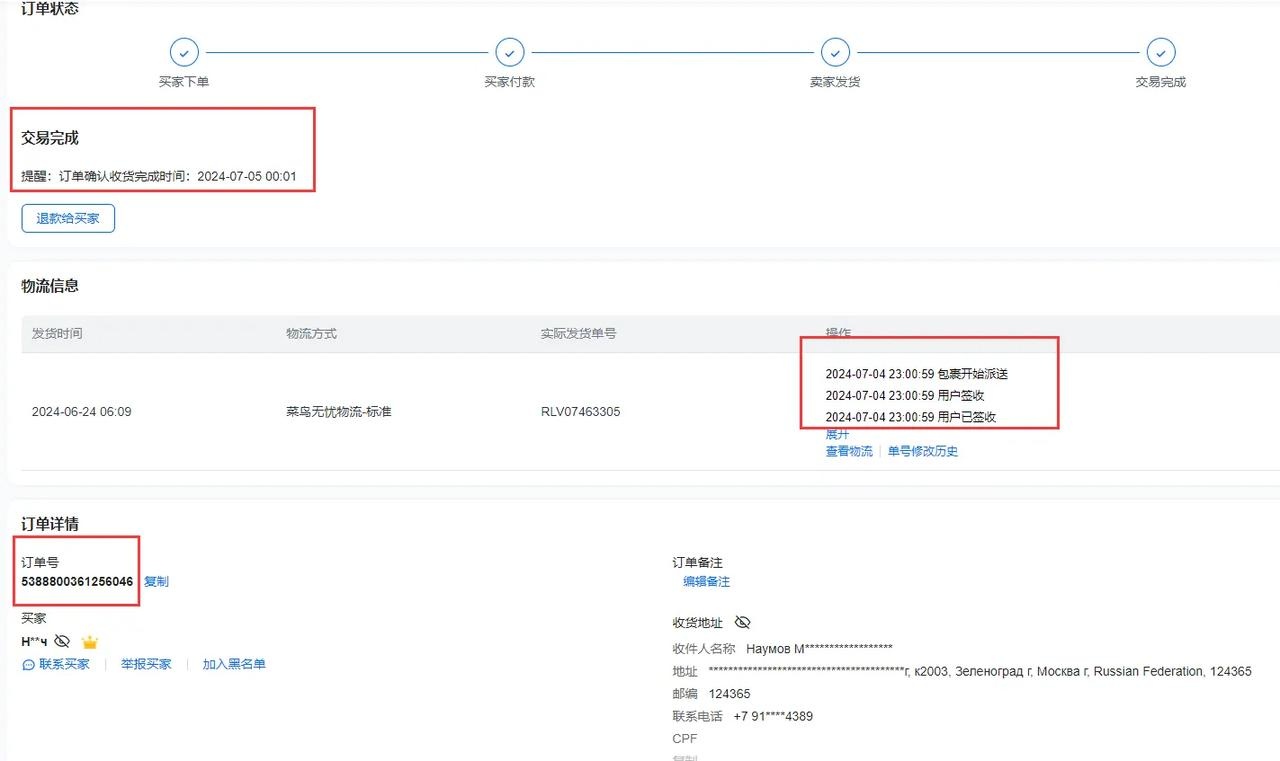
Task: Click the buyer's gold crown icon
Action: point(90,641)
